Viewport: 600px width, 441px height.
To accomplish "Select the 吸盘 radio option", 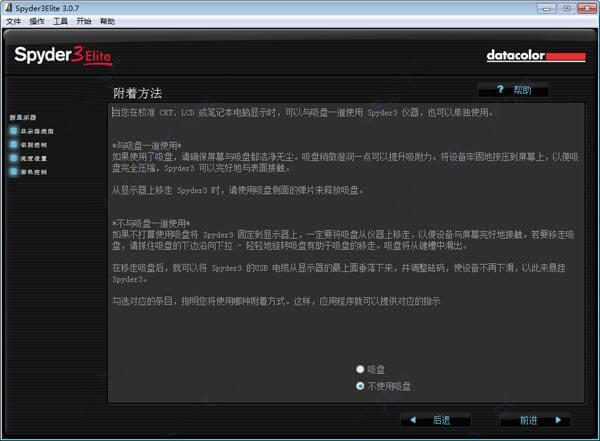I will tap(370, 369).
